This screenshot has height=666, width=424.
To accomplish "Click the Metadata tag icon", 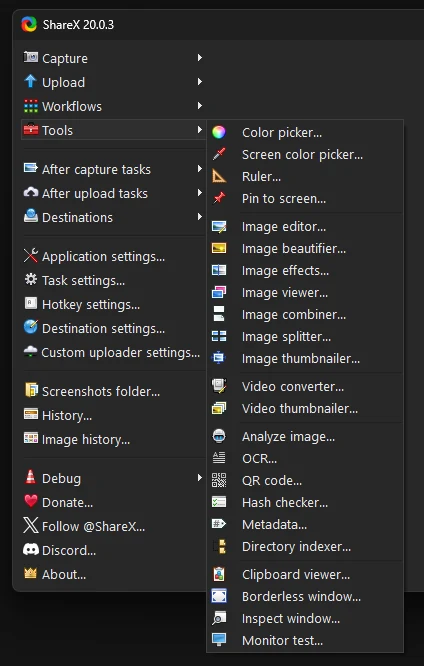I will 219,524.
